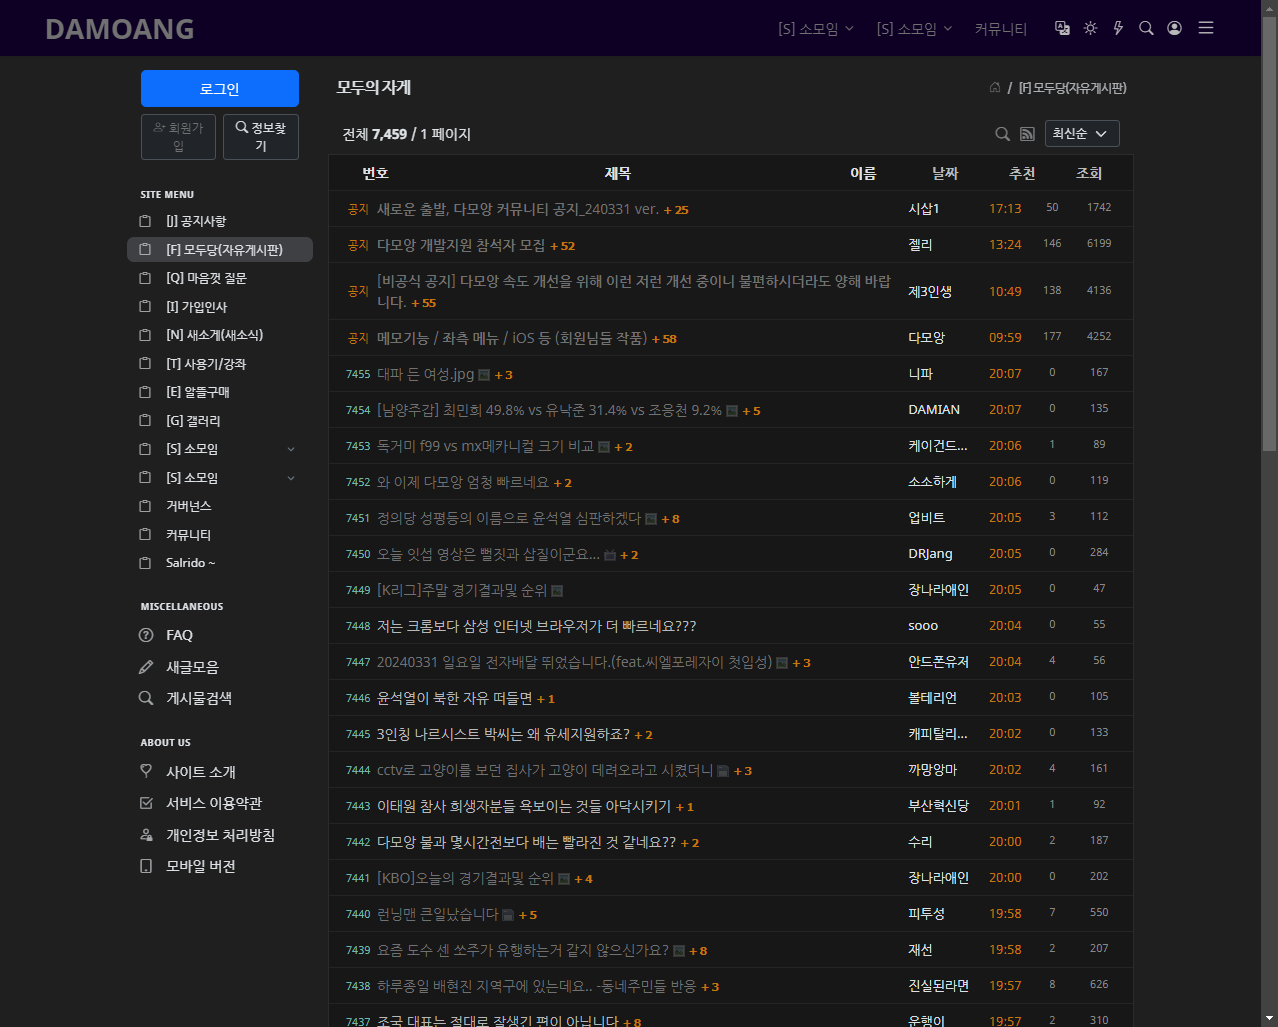Open 커뮤니티 in top navigation
1278x1027 pixels.
click(x=1001, y=29)
